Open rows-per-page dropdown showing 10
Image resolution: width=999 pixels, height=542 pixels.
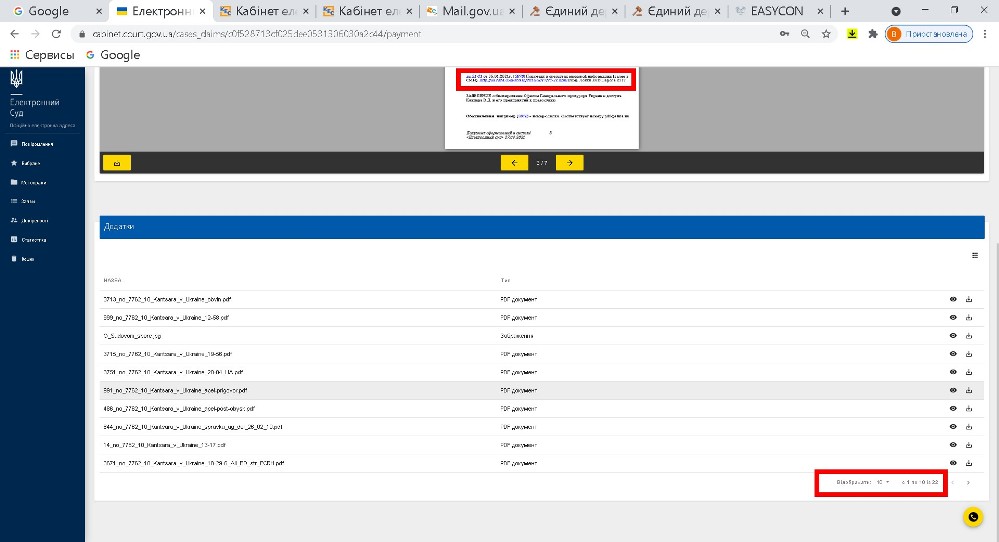(x=882, y=483)
